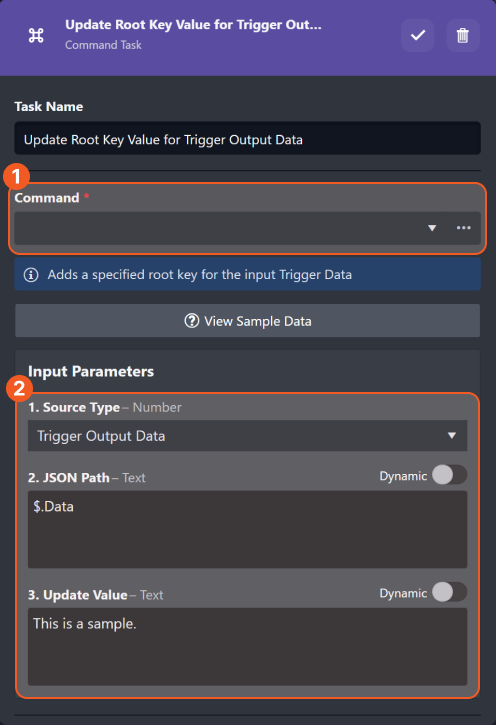This screenshot has height=725, width=496.
Task: Open the Command field ellipsis options
Action: 464,227
